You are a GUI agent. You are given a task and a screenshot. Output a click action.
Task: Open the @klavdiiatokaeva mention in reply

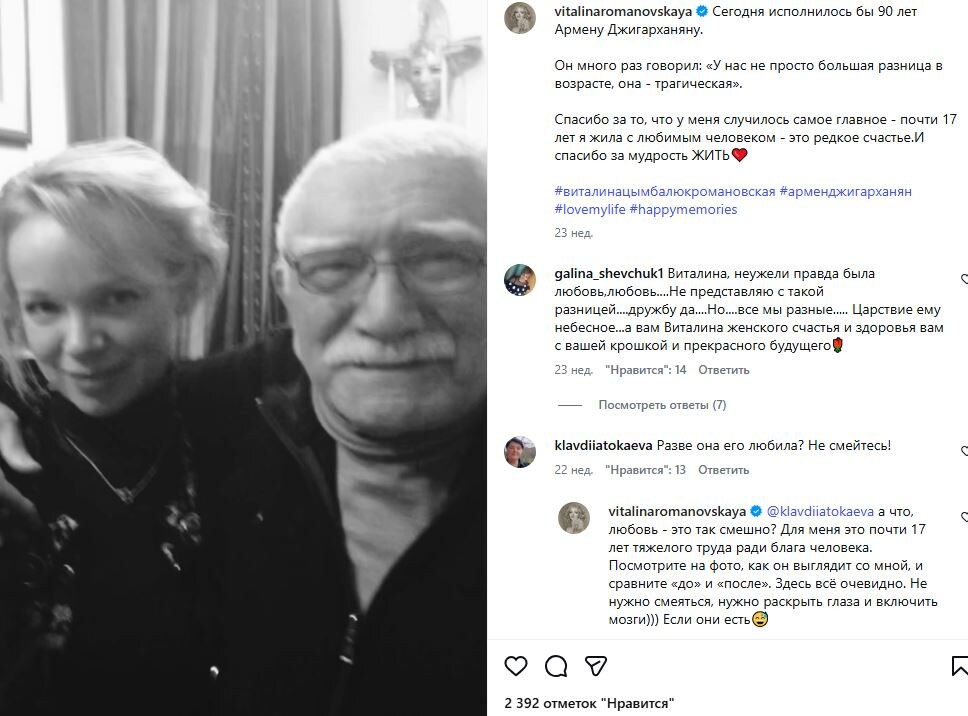(820, 511)
